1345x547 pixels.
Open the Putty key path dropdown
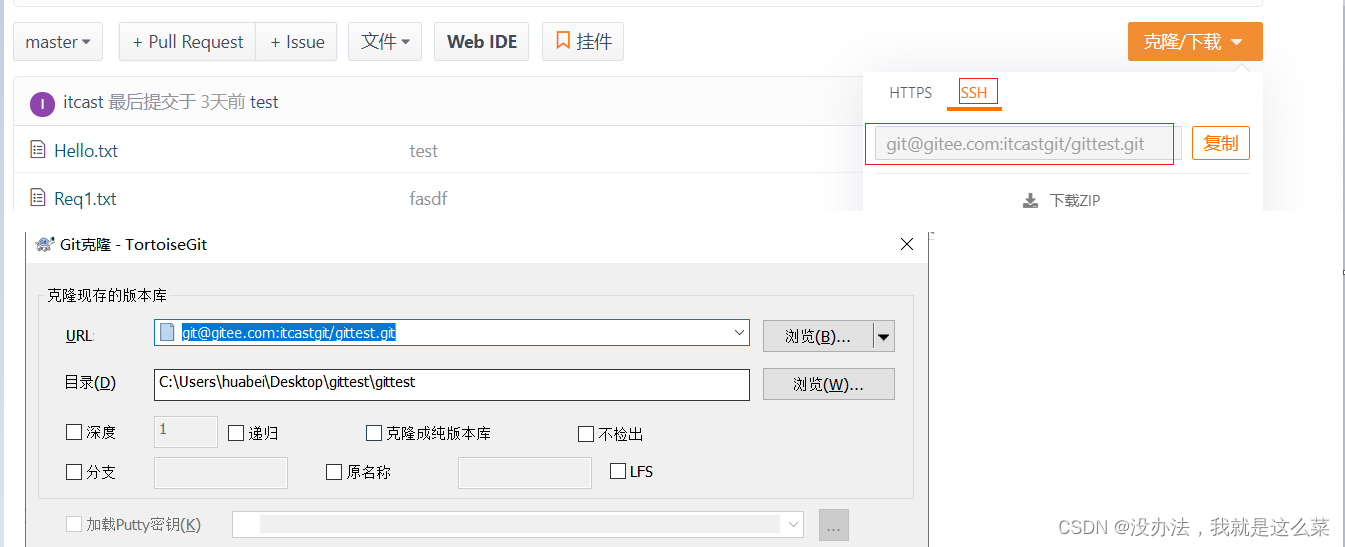(x=794, y=524)
